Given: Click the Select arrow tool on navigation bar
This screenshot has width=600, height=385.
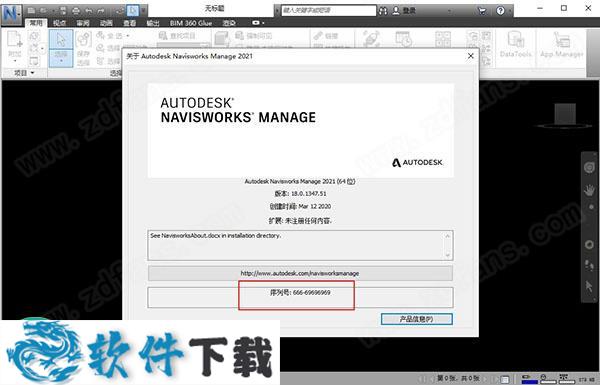Looking at the screenshot, I should (589, 286).
